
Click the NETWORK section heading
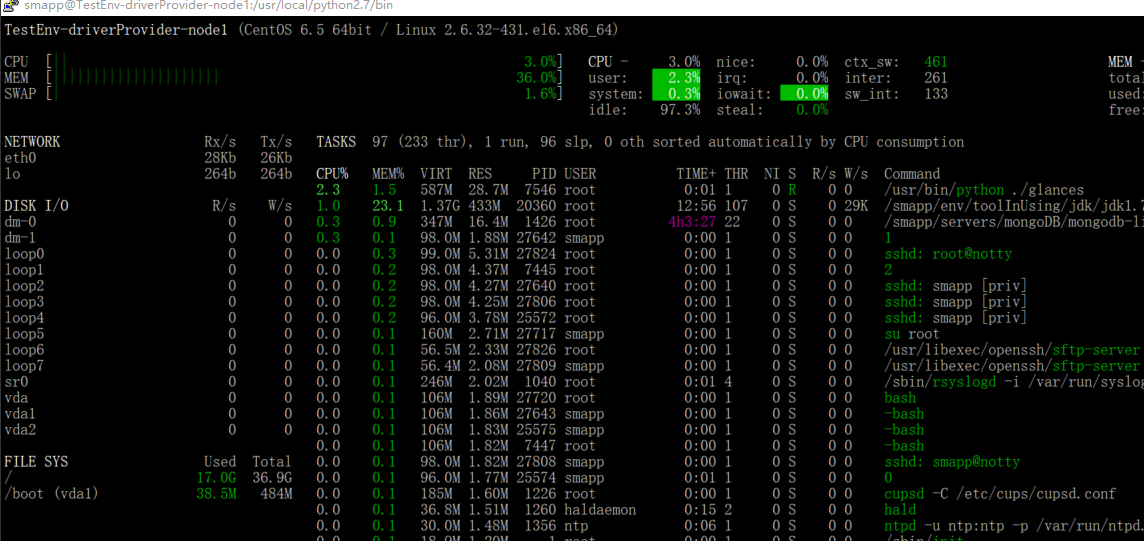point(33,141)
